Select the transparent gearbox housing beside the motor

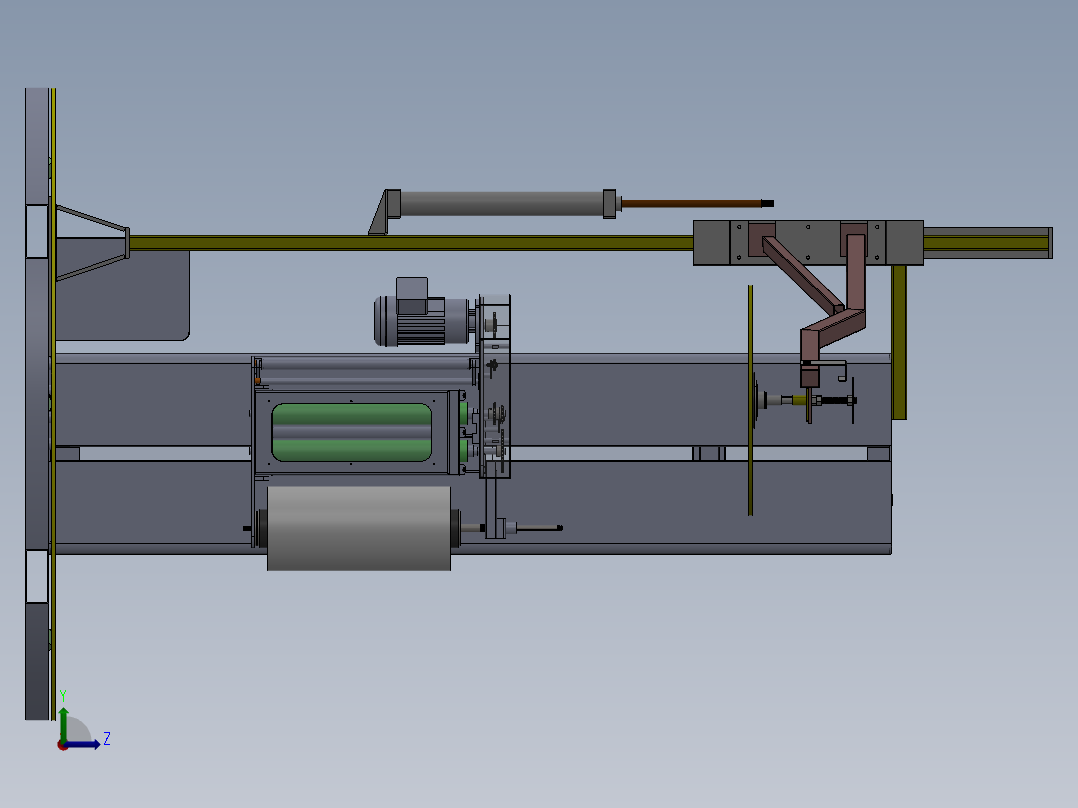pyautogui.click(x=495, y=386)
